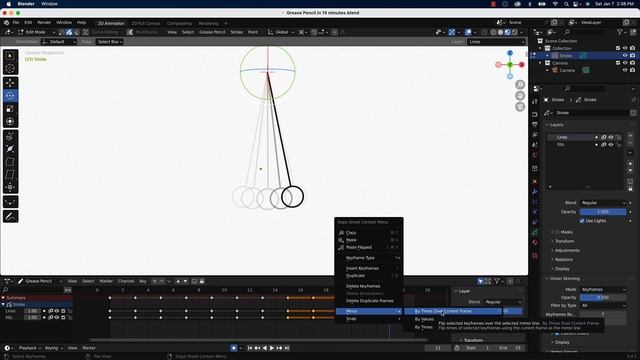Hide Camera object in outliner via eye

click(x=625, y=70)
